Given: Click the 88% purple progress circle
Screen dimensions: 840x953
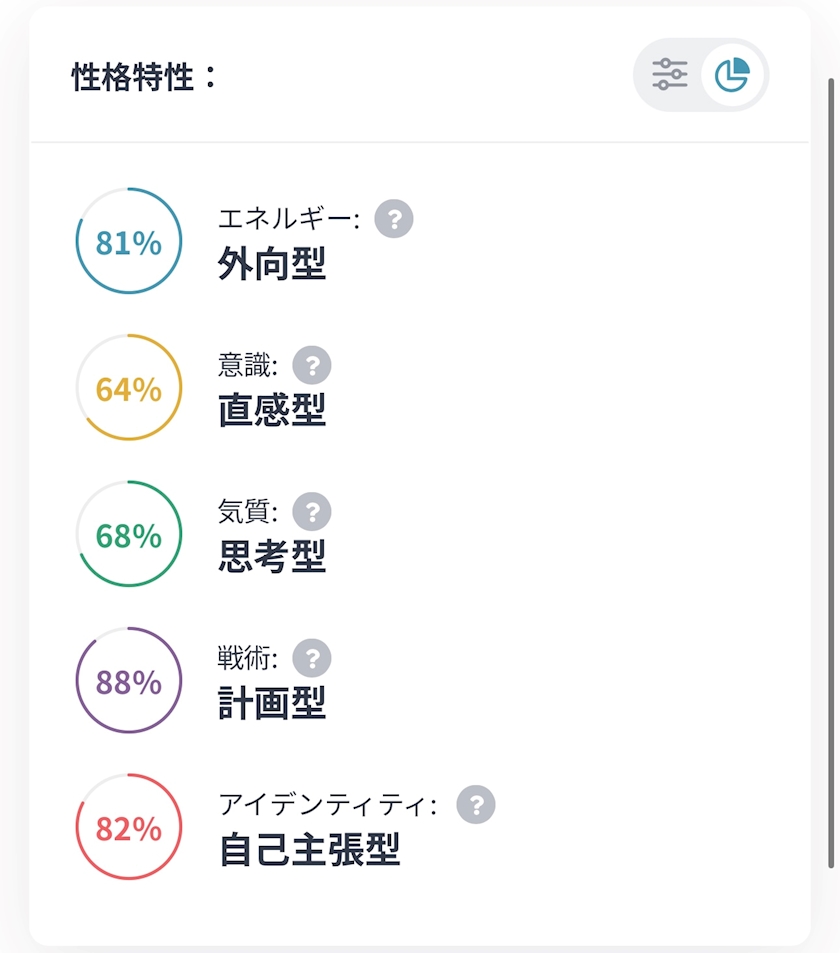Looking at the screenshot, I should click(x=129, y=681).
